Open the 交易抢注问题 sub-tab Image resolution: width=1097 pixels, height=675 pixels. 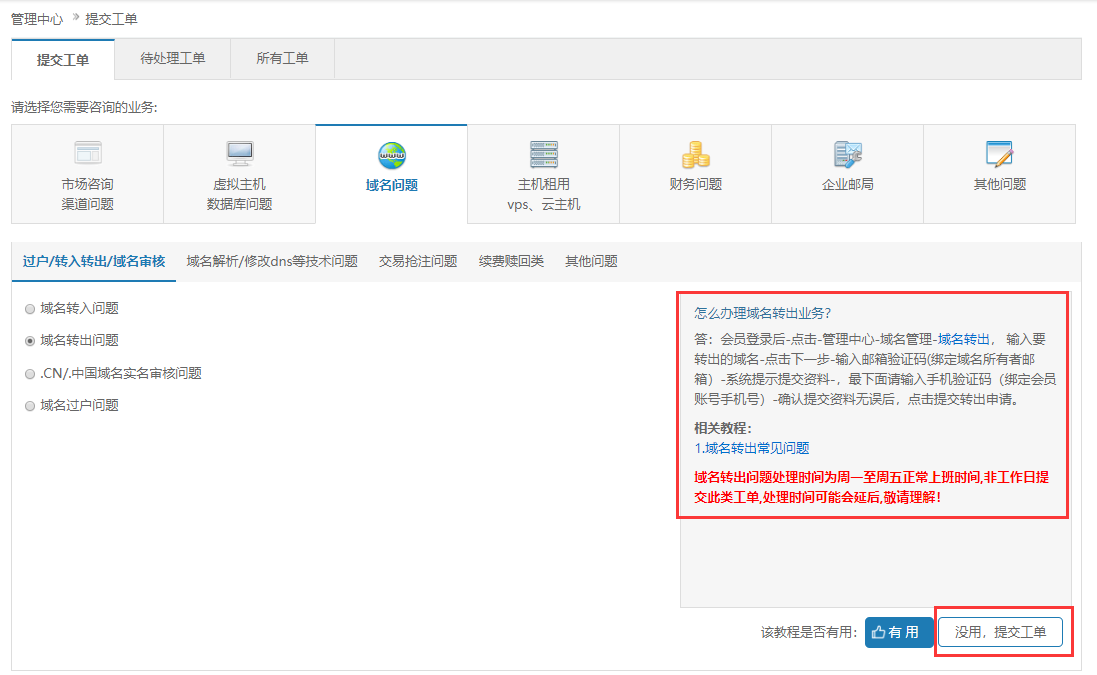[418, 261]
